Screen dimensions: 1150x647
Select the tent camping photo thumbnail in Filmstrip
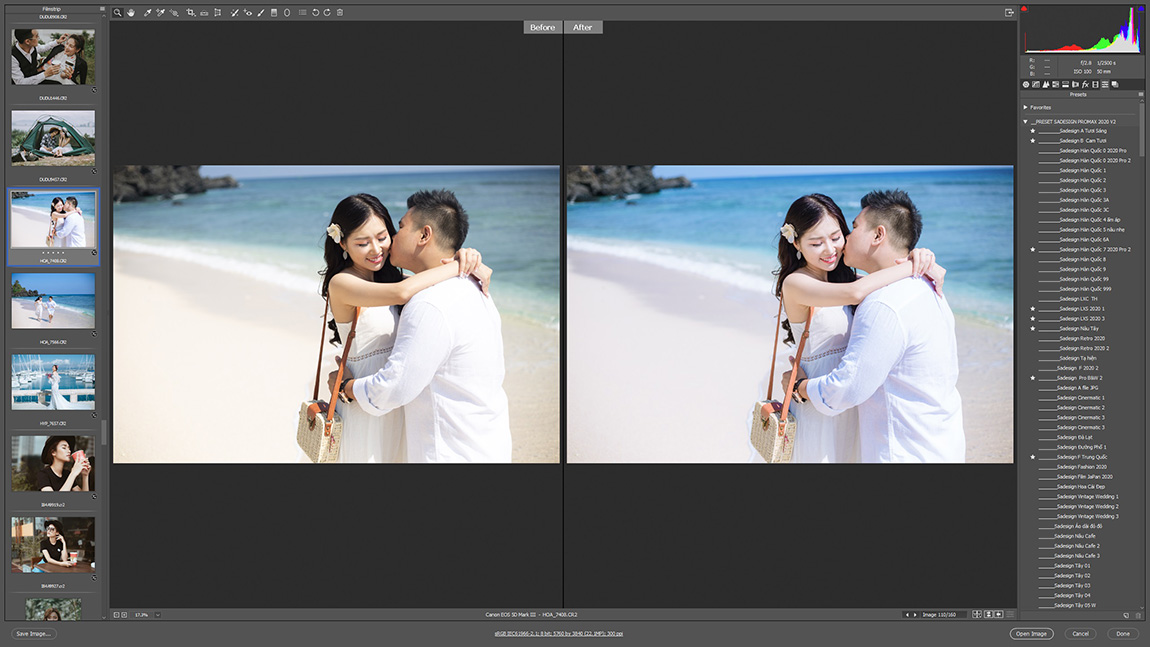tap(53, 138)
